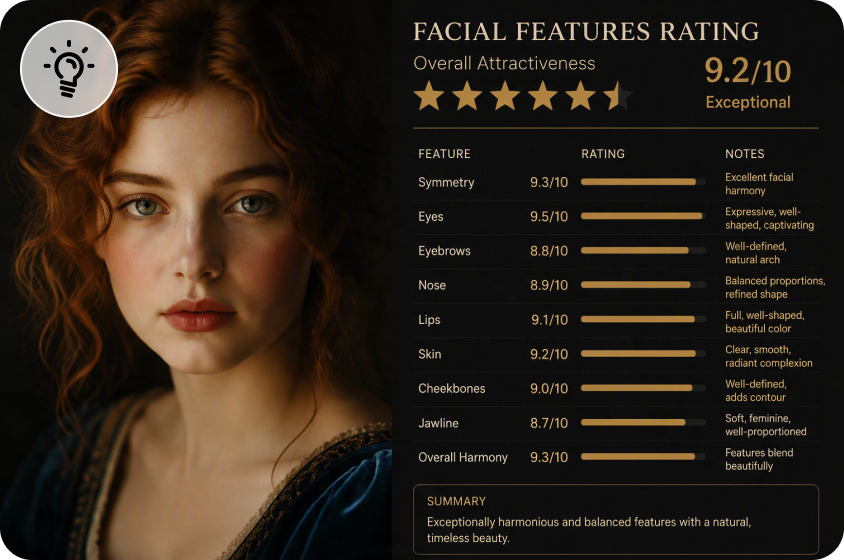Click the "Cheekbones" feature label
844x560 pixels.
tap(452, 389)
